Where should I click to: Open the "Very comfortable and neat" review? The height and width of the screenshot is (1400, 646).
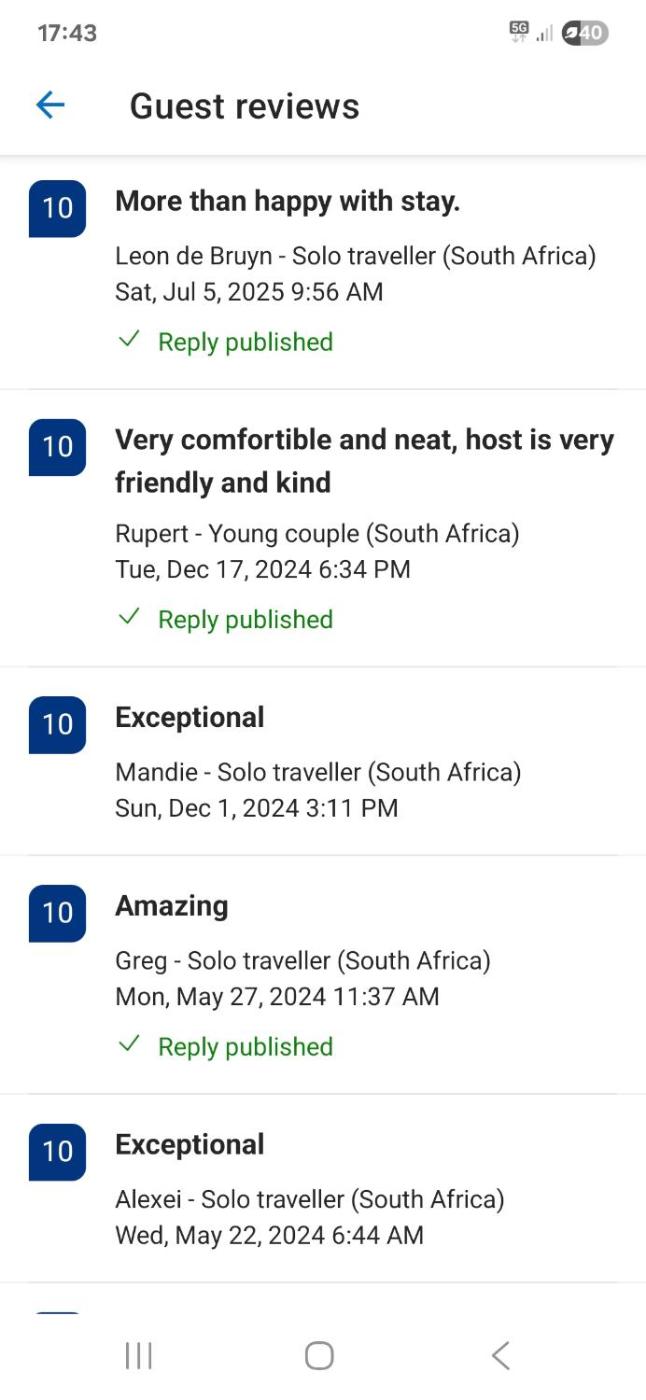(364, 461)
